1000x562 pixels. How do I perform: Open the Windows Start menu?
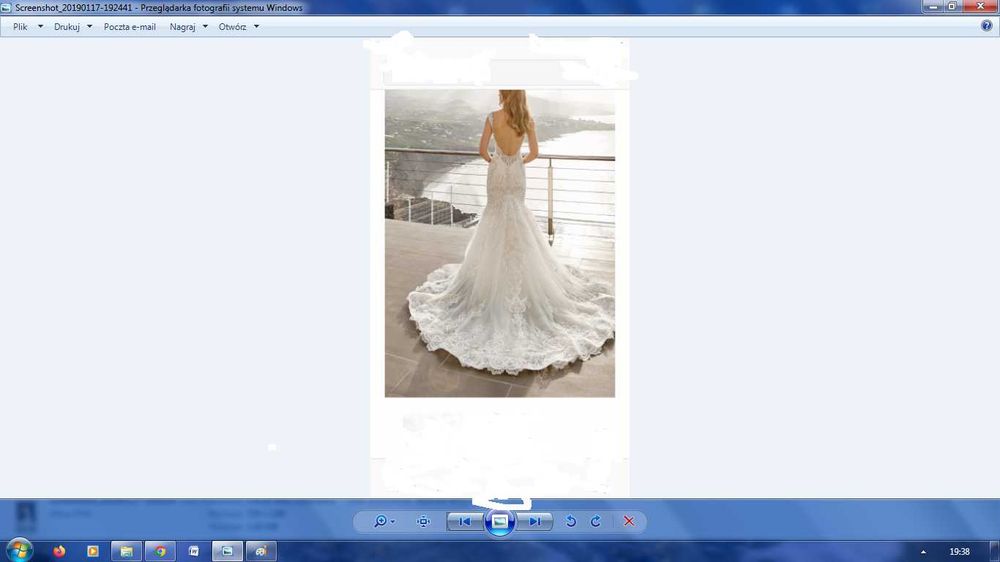tap(19, 551)
